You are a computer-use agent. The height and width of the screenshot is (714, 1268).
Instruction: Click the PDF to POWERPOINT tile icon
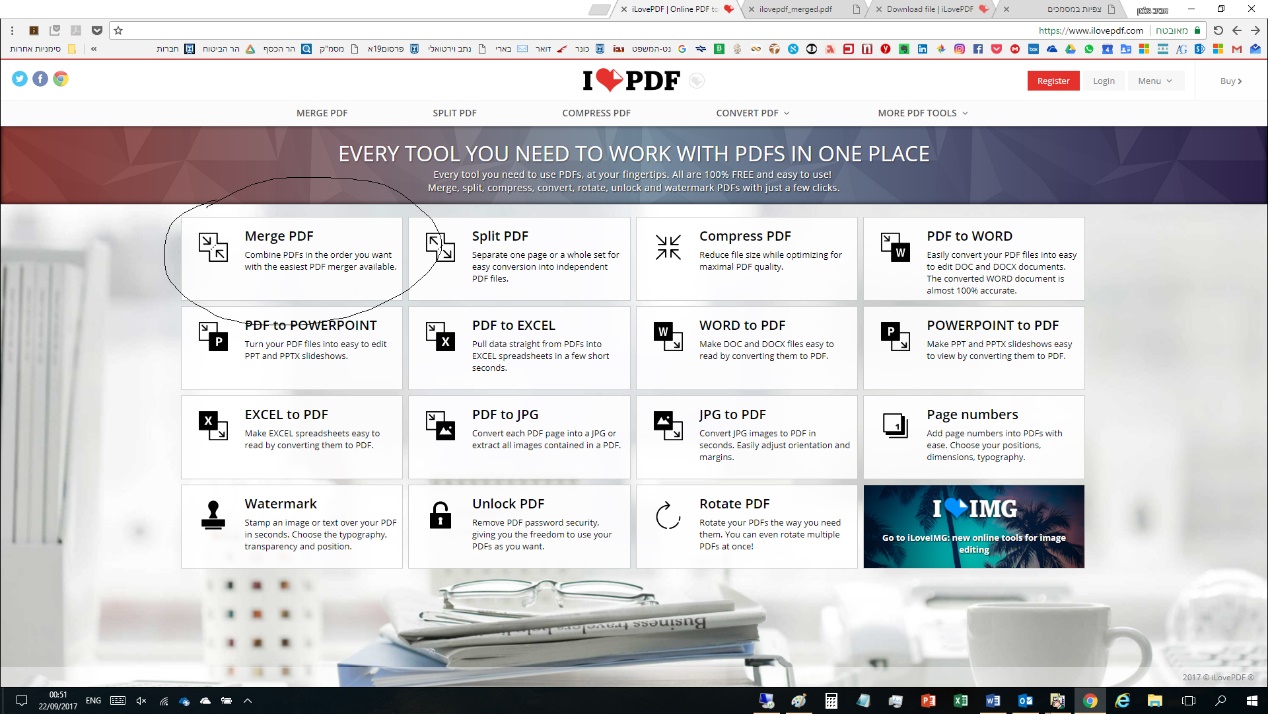(x=213, y=336)
